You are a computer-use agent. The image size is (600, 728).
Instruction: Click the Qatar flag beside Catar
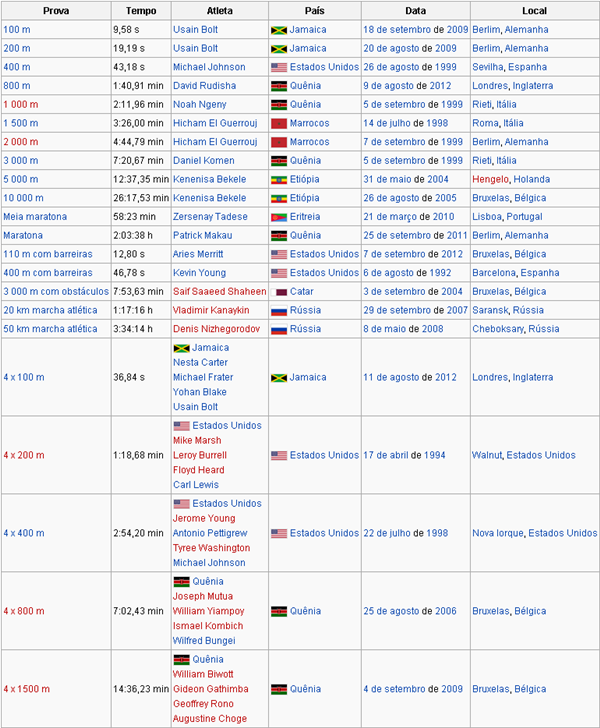pyautogui.click(x=279, y=292)
